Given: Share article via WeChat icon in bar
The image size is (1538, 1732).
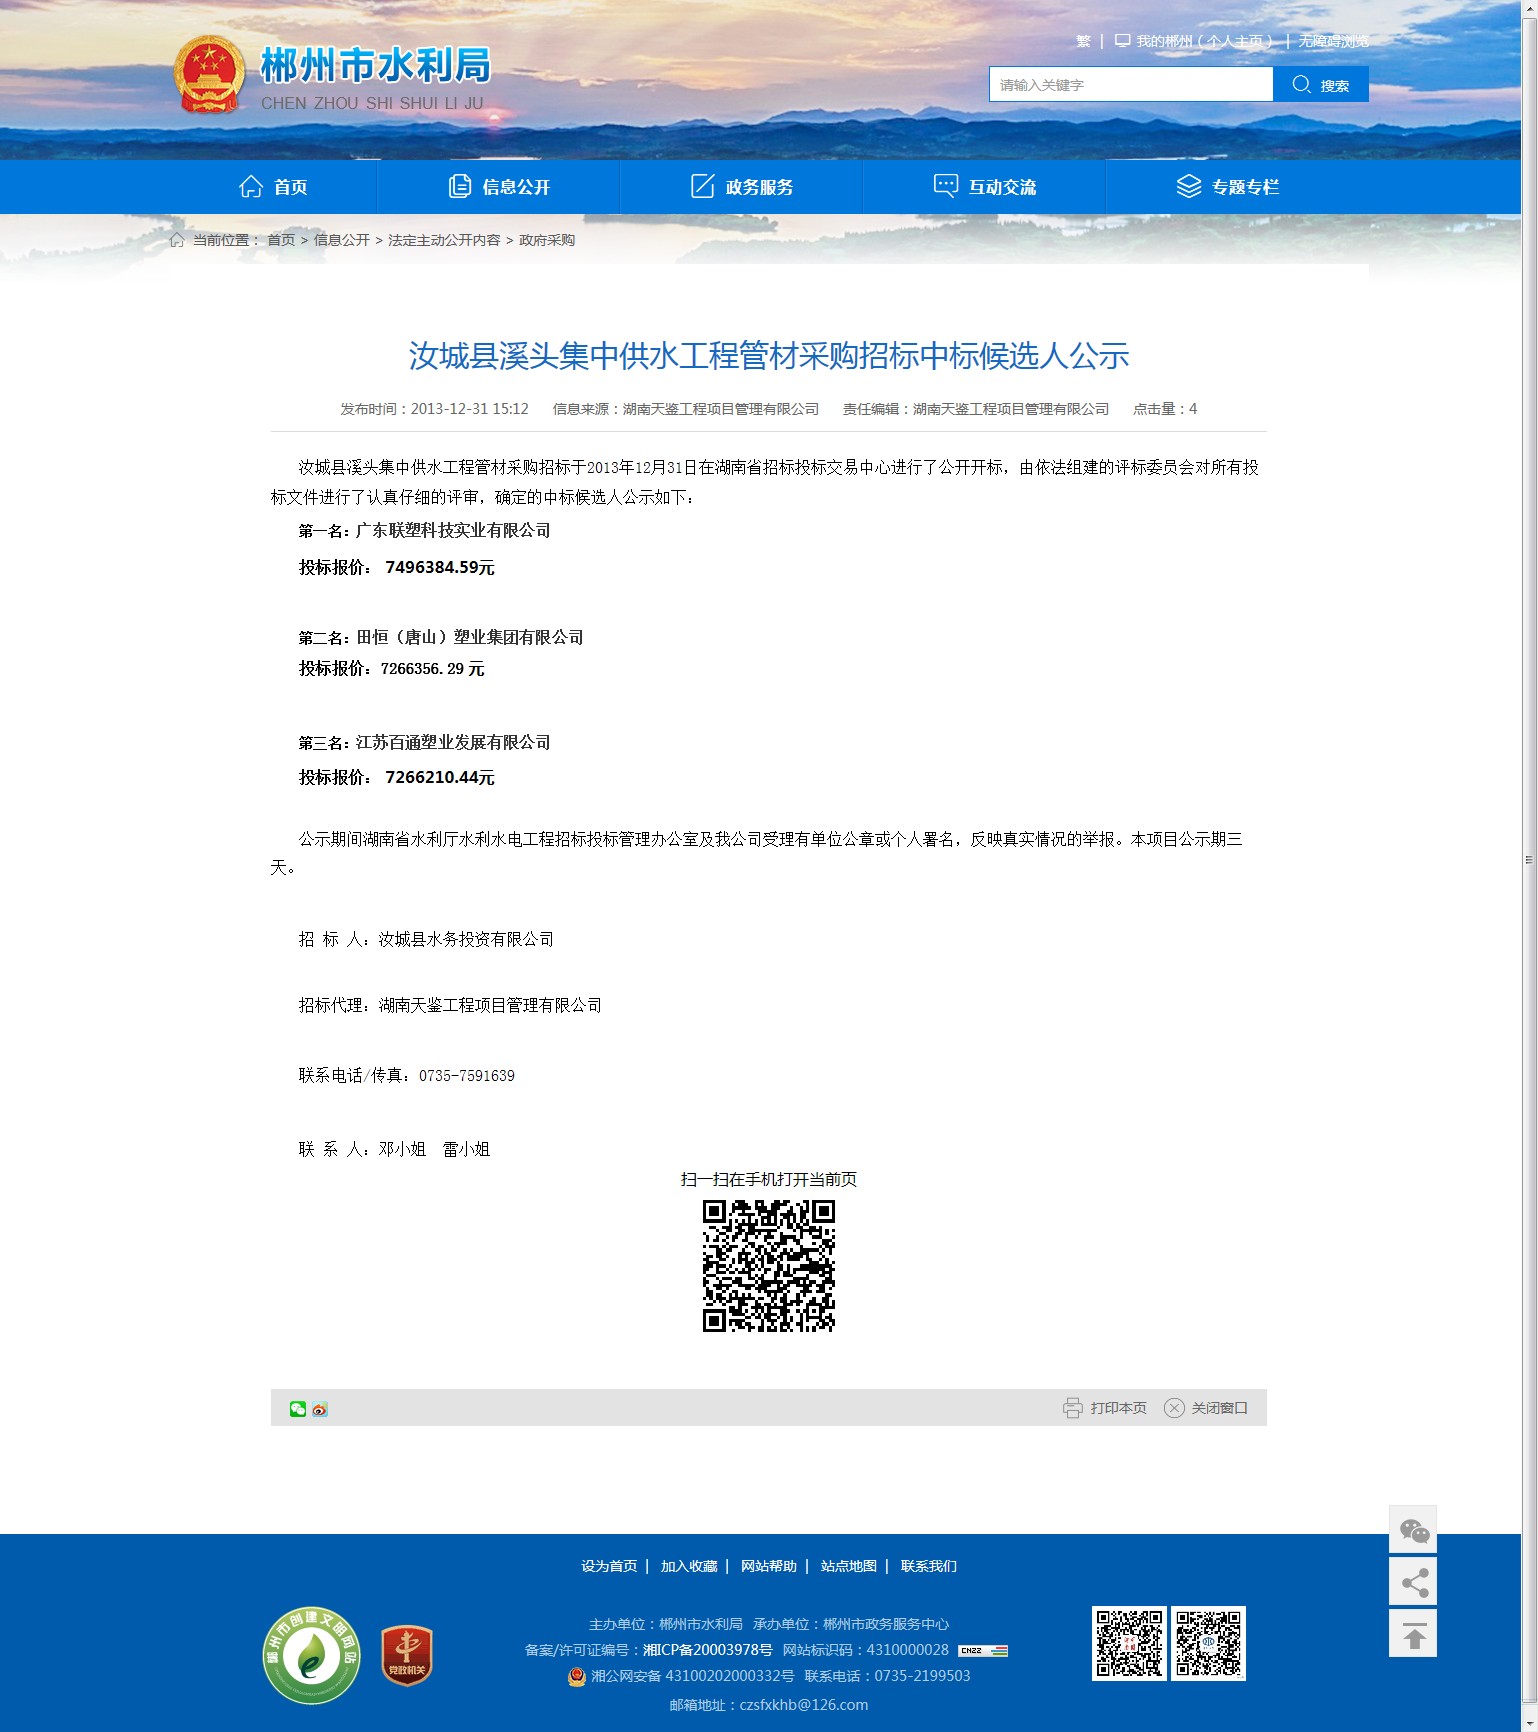Looking at the screenshot, I should [298, 1409].
